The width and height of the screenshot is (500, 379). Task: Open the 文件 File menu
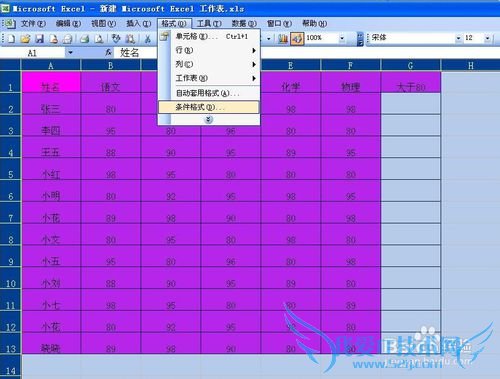point(33,24)
